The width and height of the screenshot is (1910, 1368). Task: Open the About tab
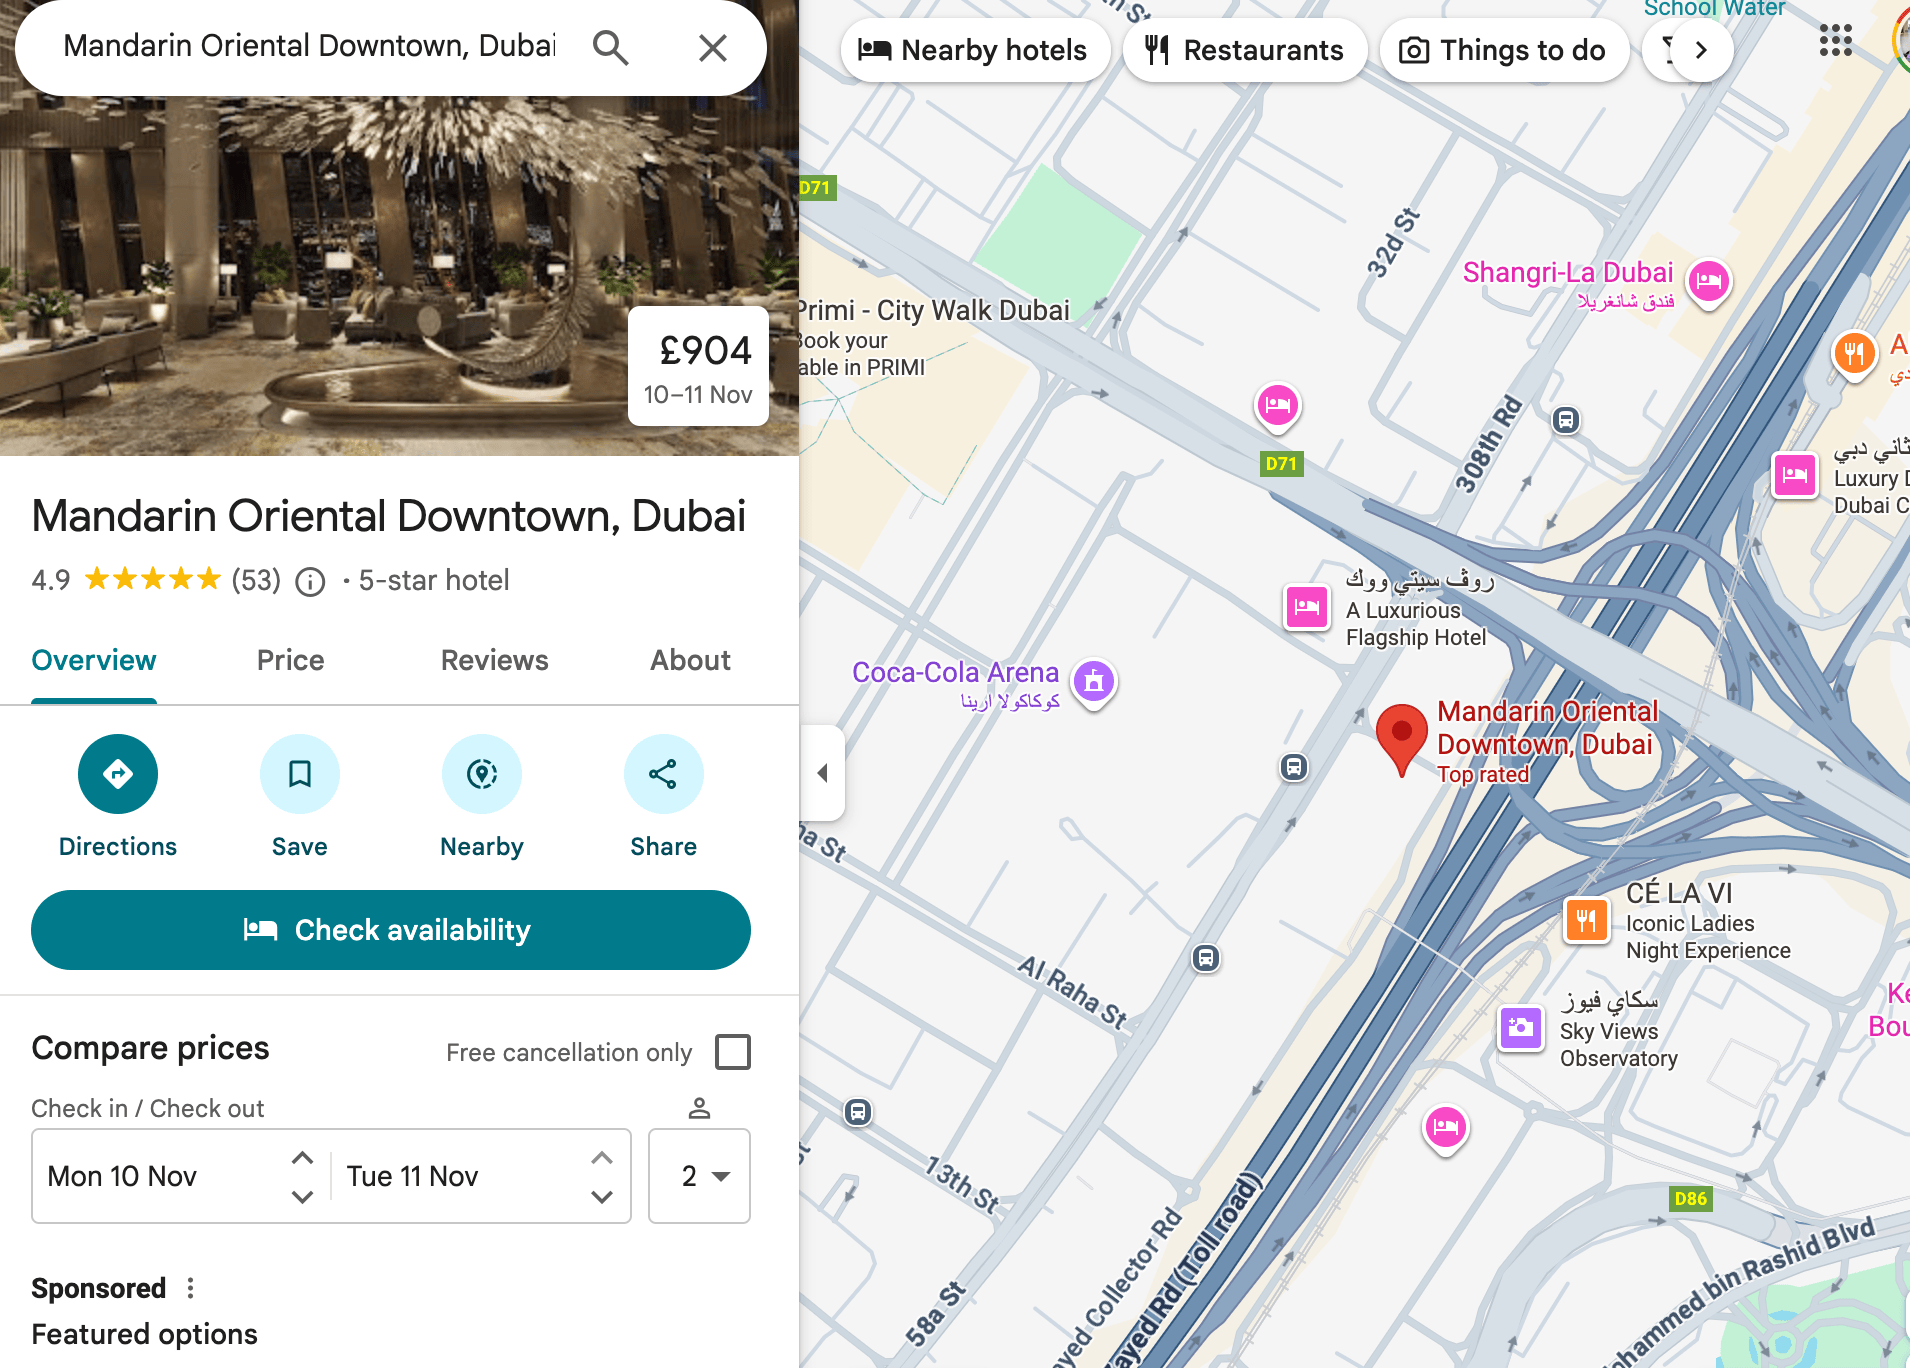[x=691, y=661]
